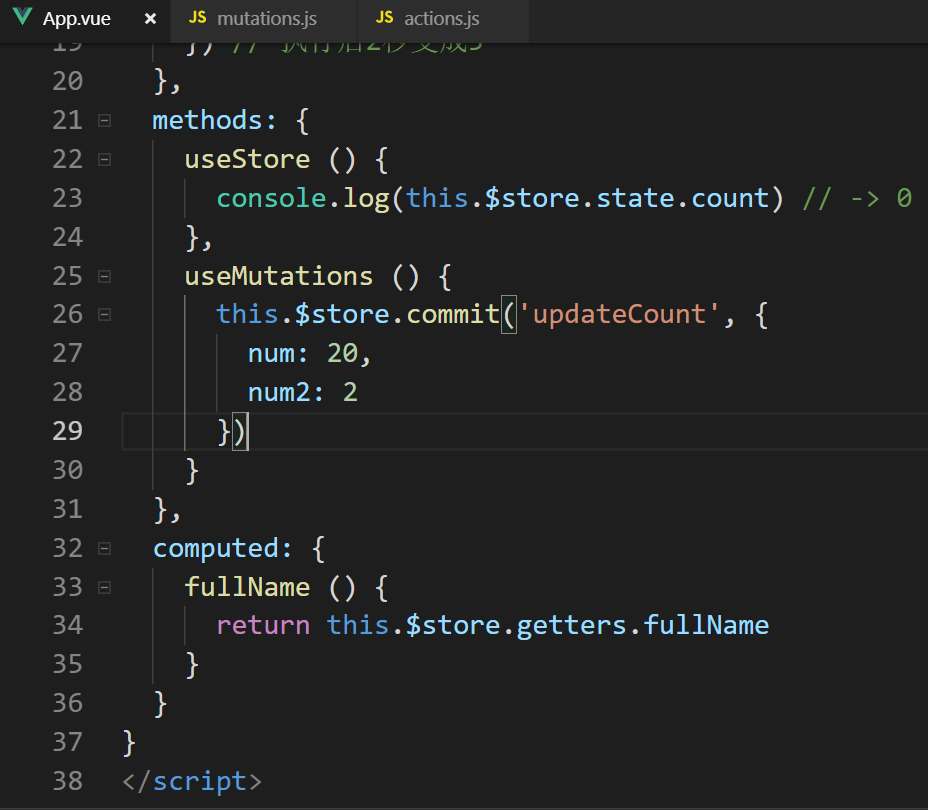928x810 pixels.
Task: Click the 'useMutations' method name
Action: 279,276
